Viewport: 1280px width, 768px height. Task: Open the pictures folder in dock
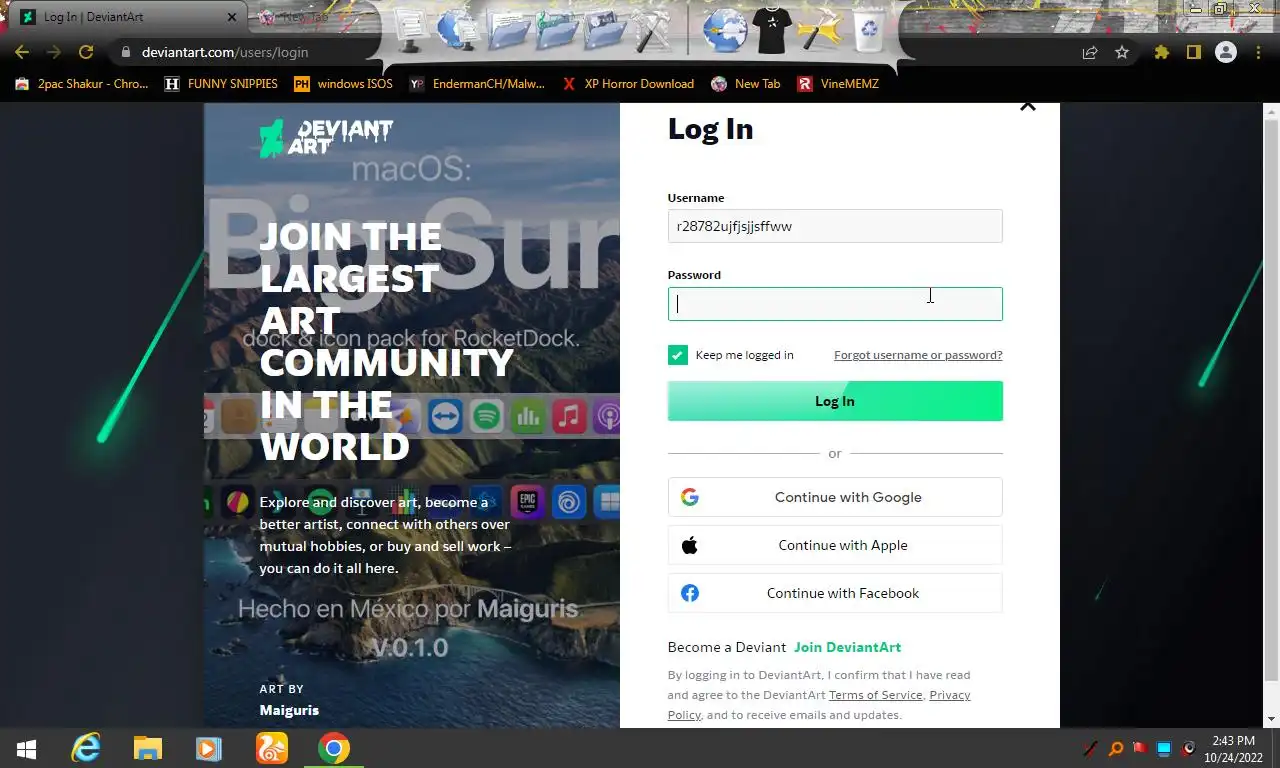(x=605, y=30)
